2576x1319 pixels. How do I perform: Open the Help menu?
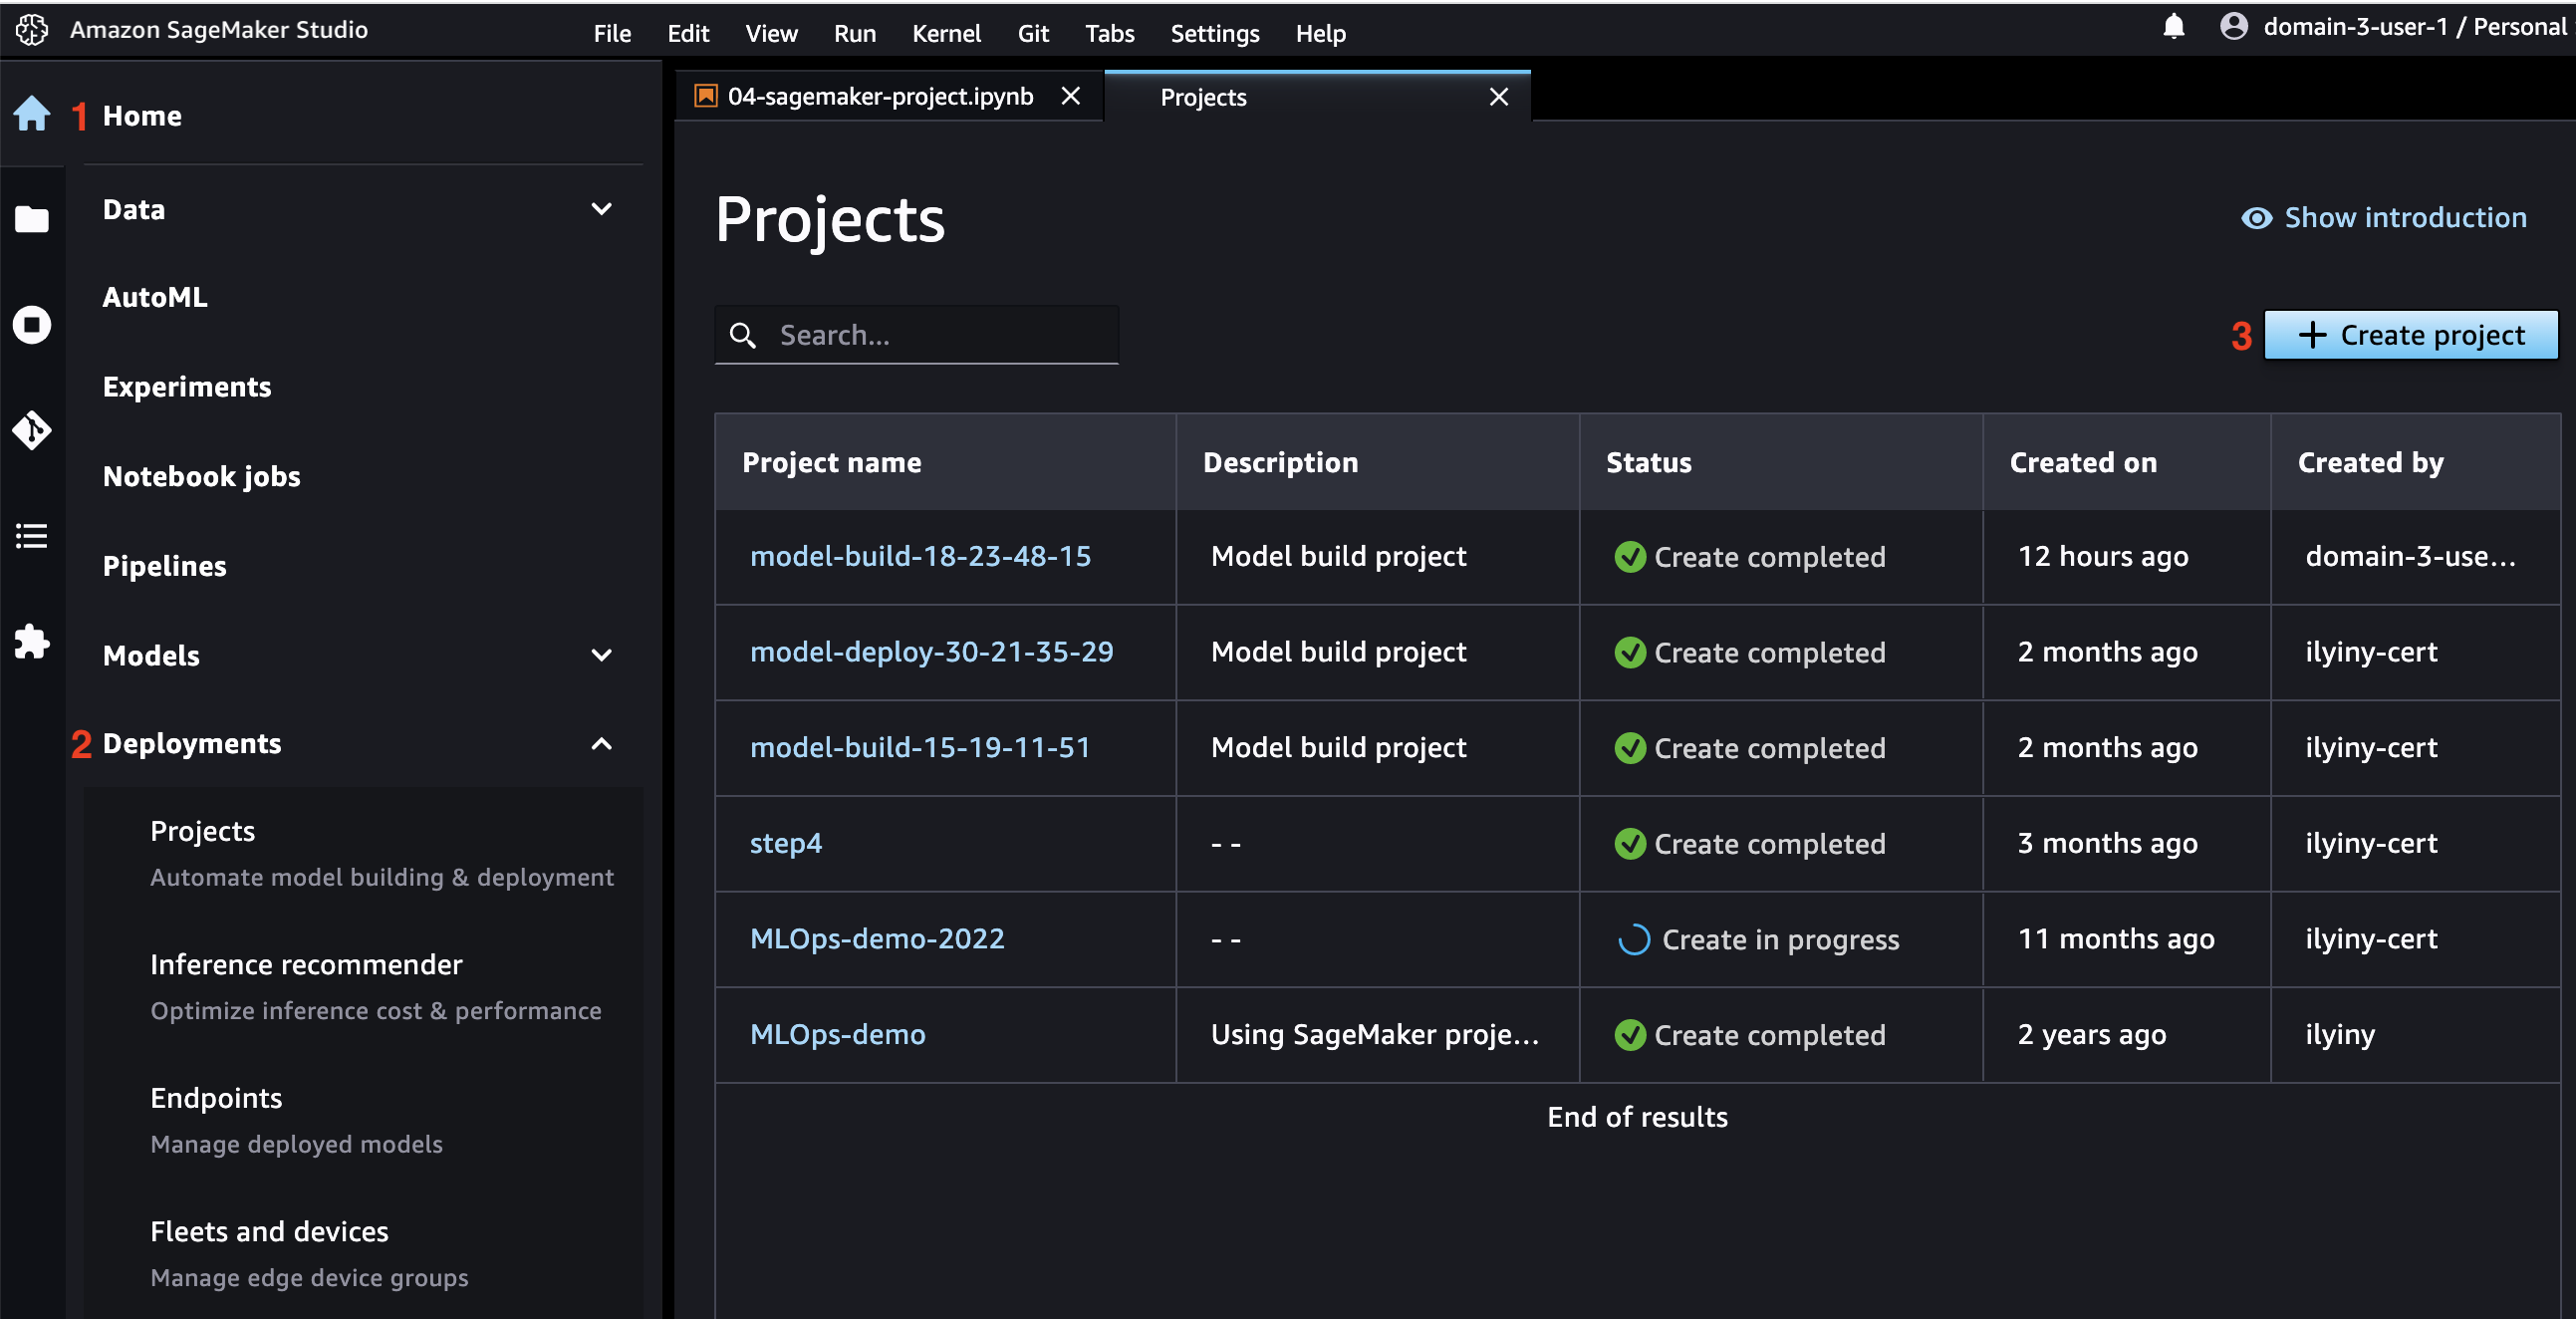(1321, 33)
